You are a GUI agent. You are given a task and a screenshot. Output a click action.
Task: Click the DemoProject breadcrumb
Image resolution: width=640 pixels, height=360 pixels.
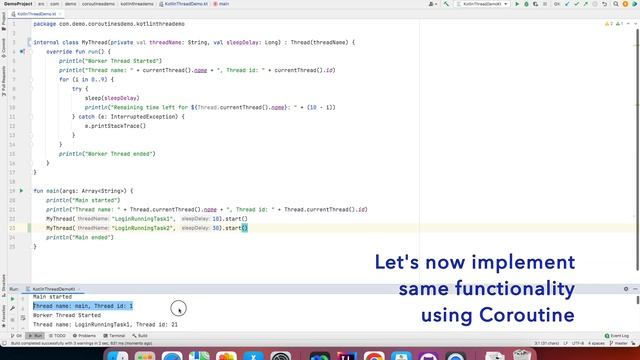pyautogui.click(x=18, y=4)
